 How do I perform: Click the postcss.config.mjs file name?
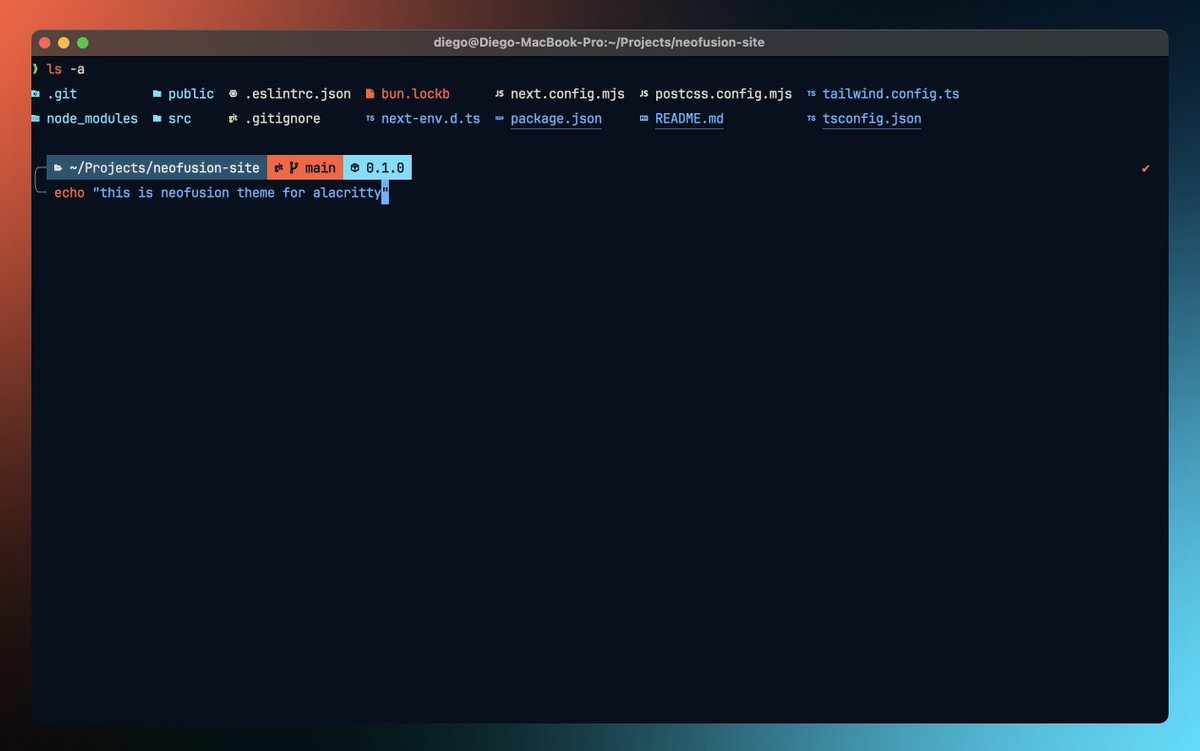tap(723, 94)
